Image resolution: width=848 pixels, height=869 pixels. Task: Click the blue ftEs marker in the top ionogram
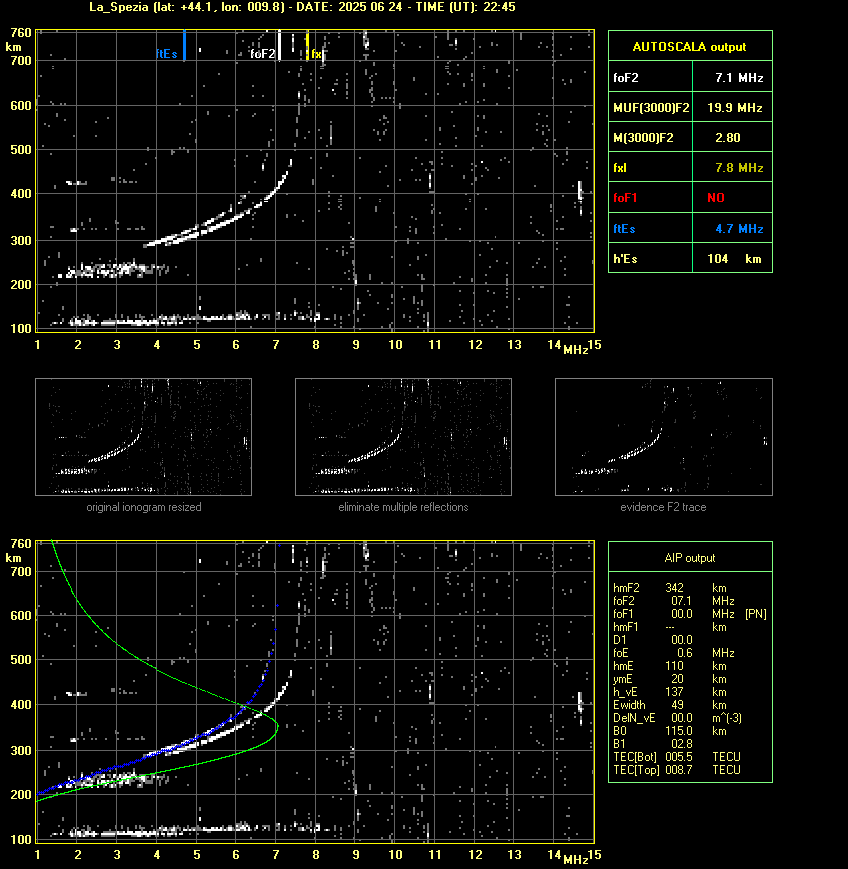pos(184,45)
